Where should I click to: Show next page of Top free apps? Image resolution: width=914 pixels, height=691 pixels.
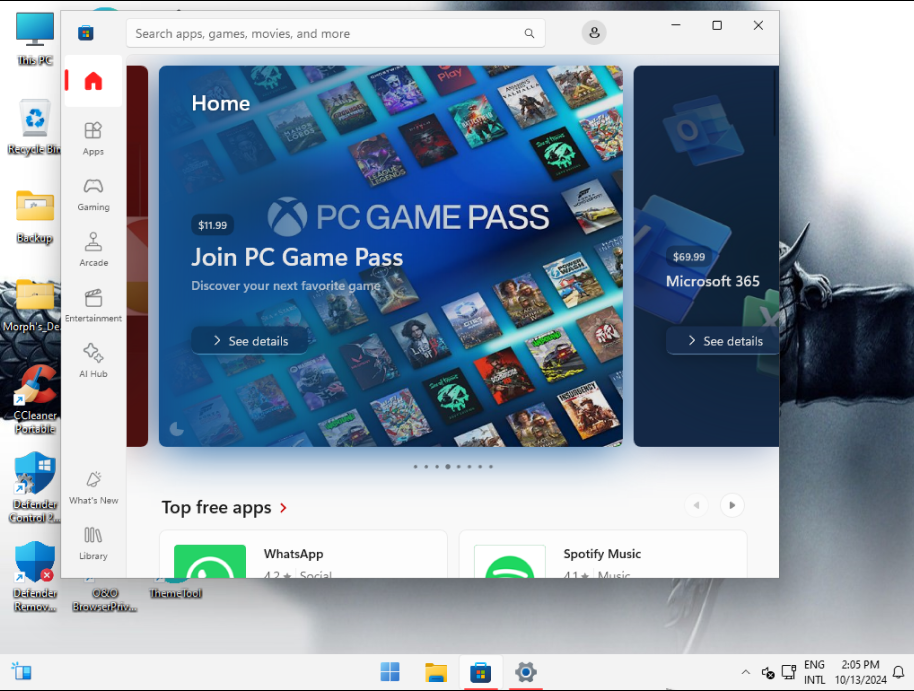tap(732, 505)
